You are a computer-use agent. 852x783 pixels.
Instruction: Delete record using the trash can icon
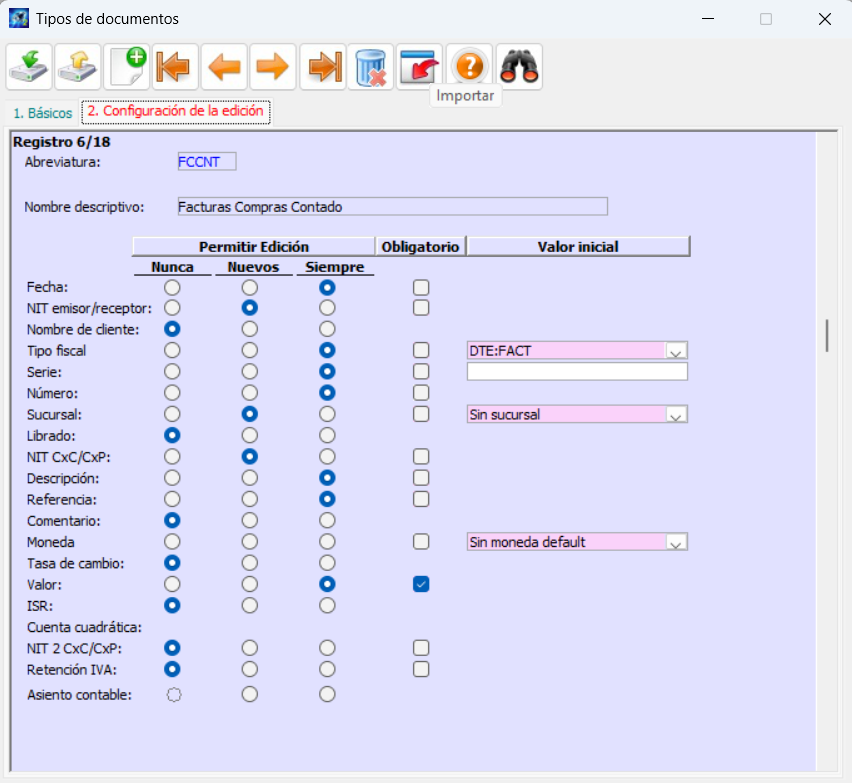(371, 67)
